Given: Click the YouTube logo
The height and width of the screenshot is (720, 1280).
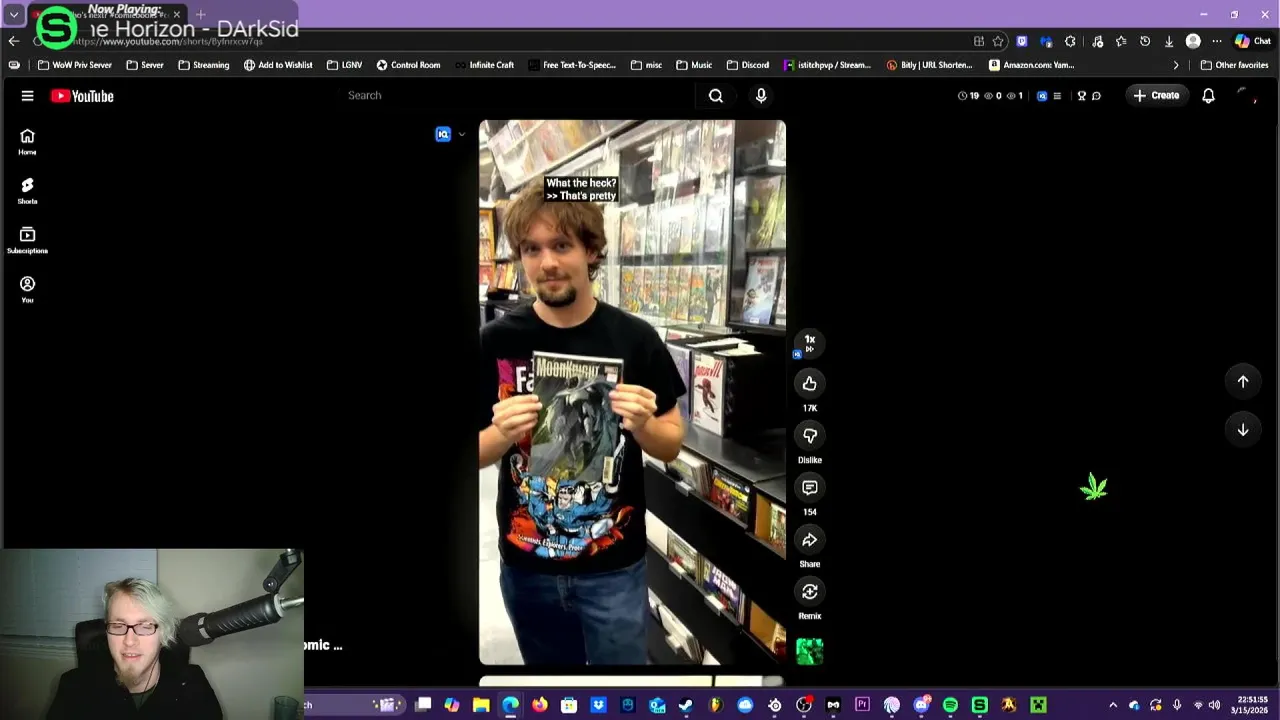Looking at the screenshot, I should click(82, 96).
